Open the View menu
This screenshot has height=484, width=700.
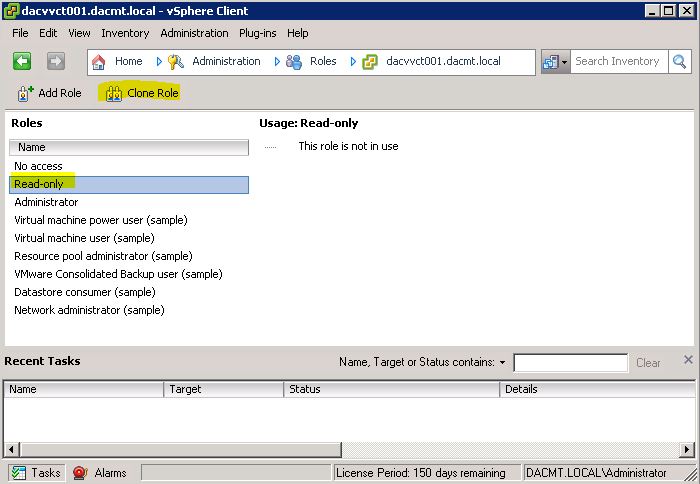click(x=79, y=33)
